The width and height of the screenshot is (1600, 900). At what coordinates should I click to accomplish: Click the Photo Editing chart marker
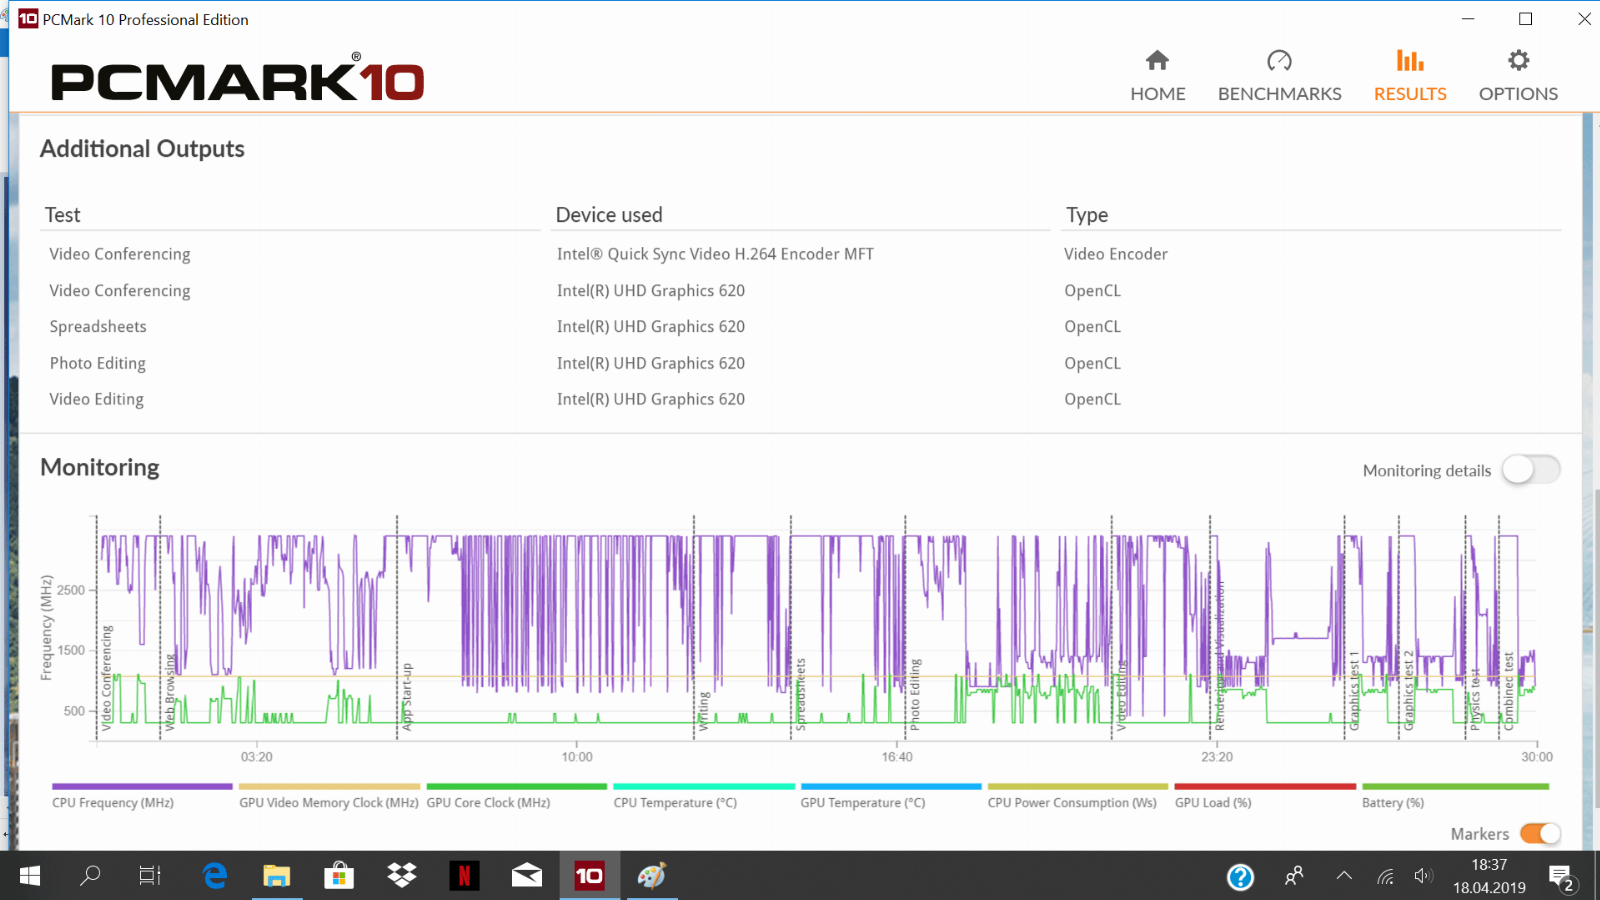click(915, 694)
